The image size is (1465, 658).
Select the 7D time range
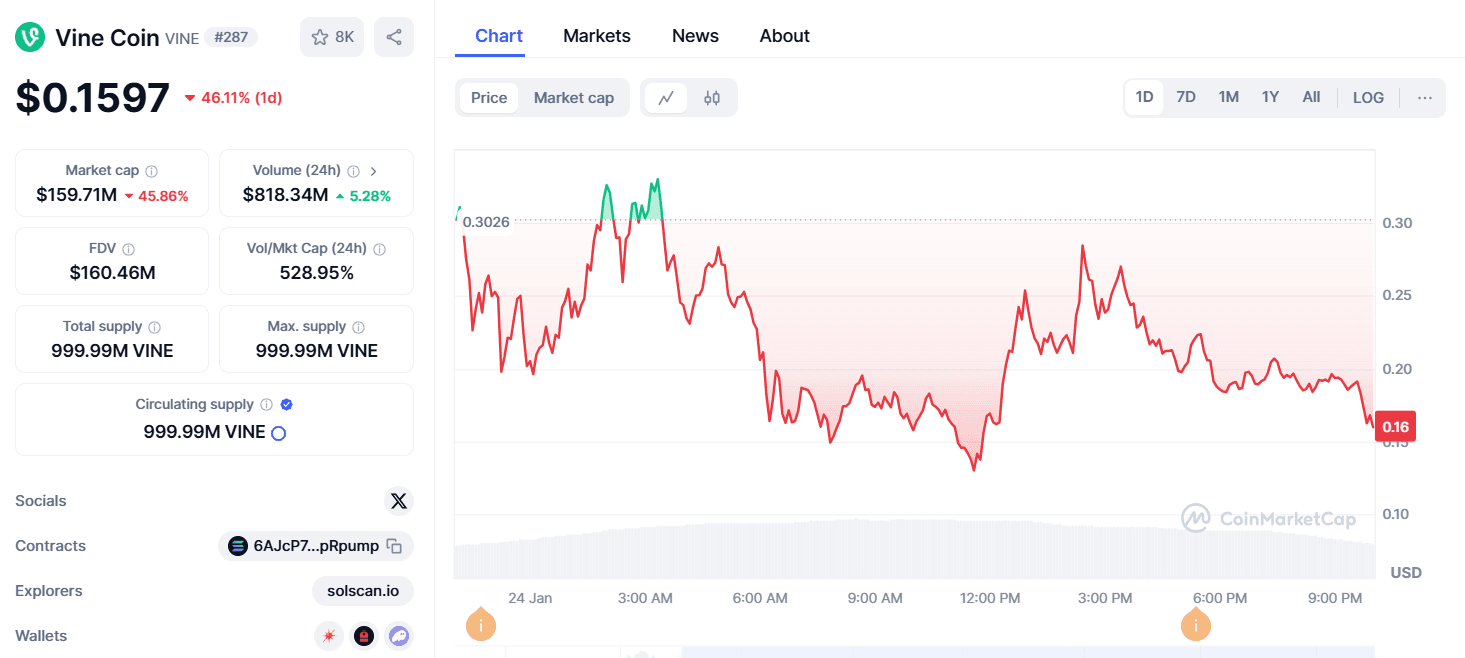pos(1186,97)
